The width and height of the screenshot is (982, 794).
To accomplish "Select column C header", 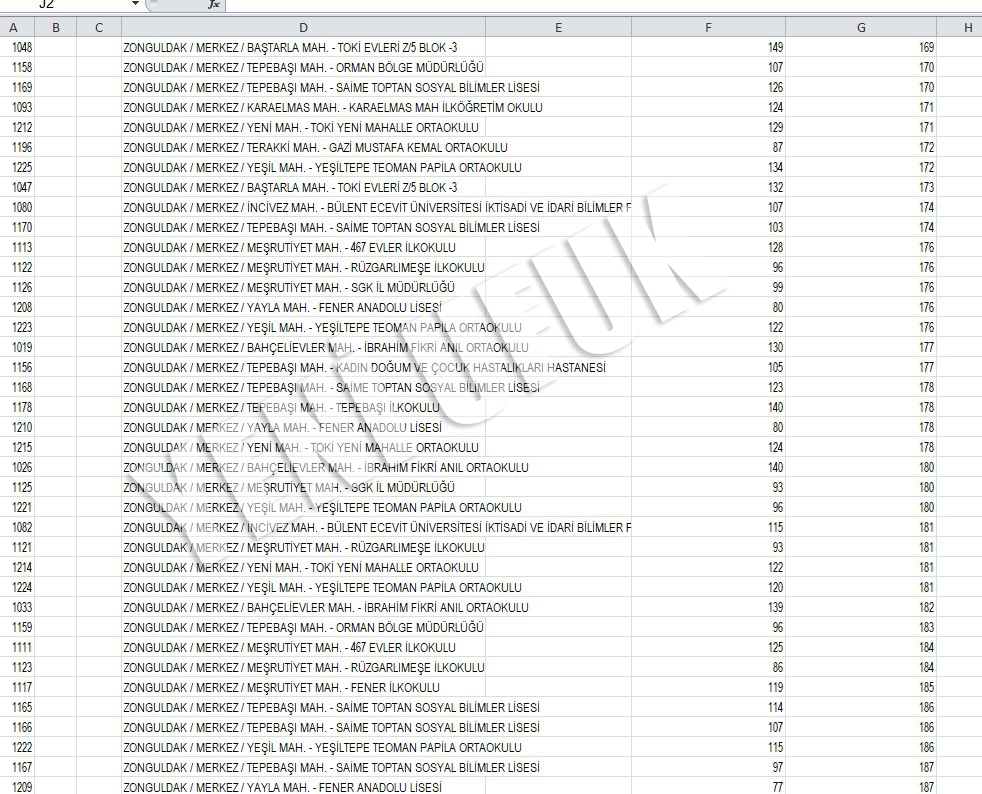I will point(99,28).
